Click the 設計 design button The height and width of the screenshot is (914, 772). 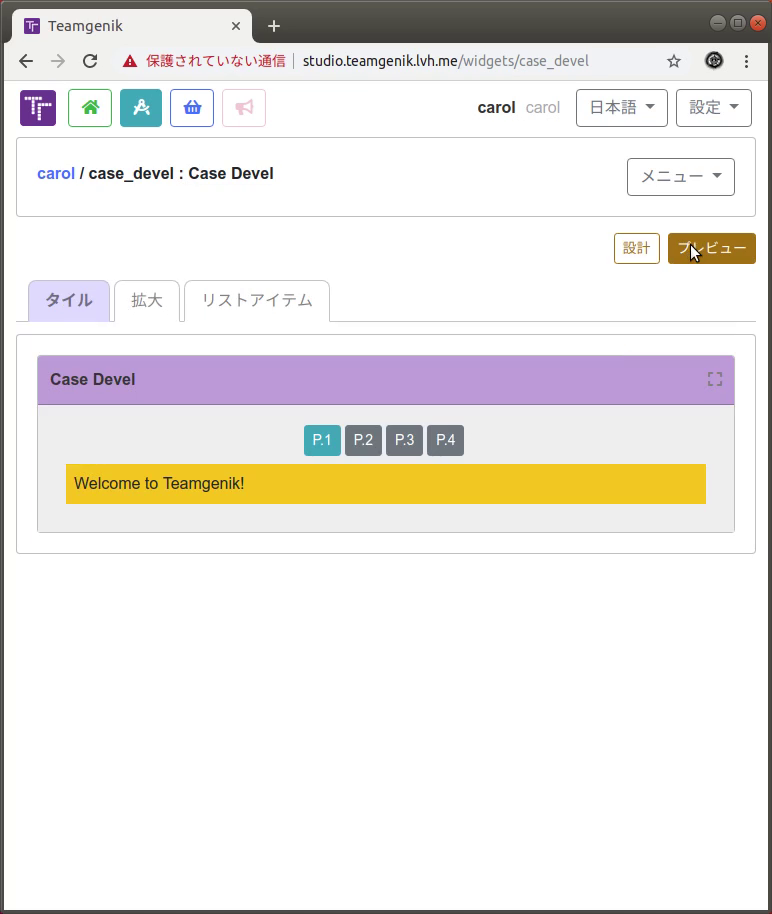[x=637, y=249]
